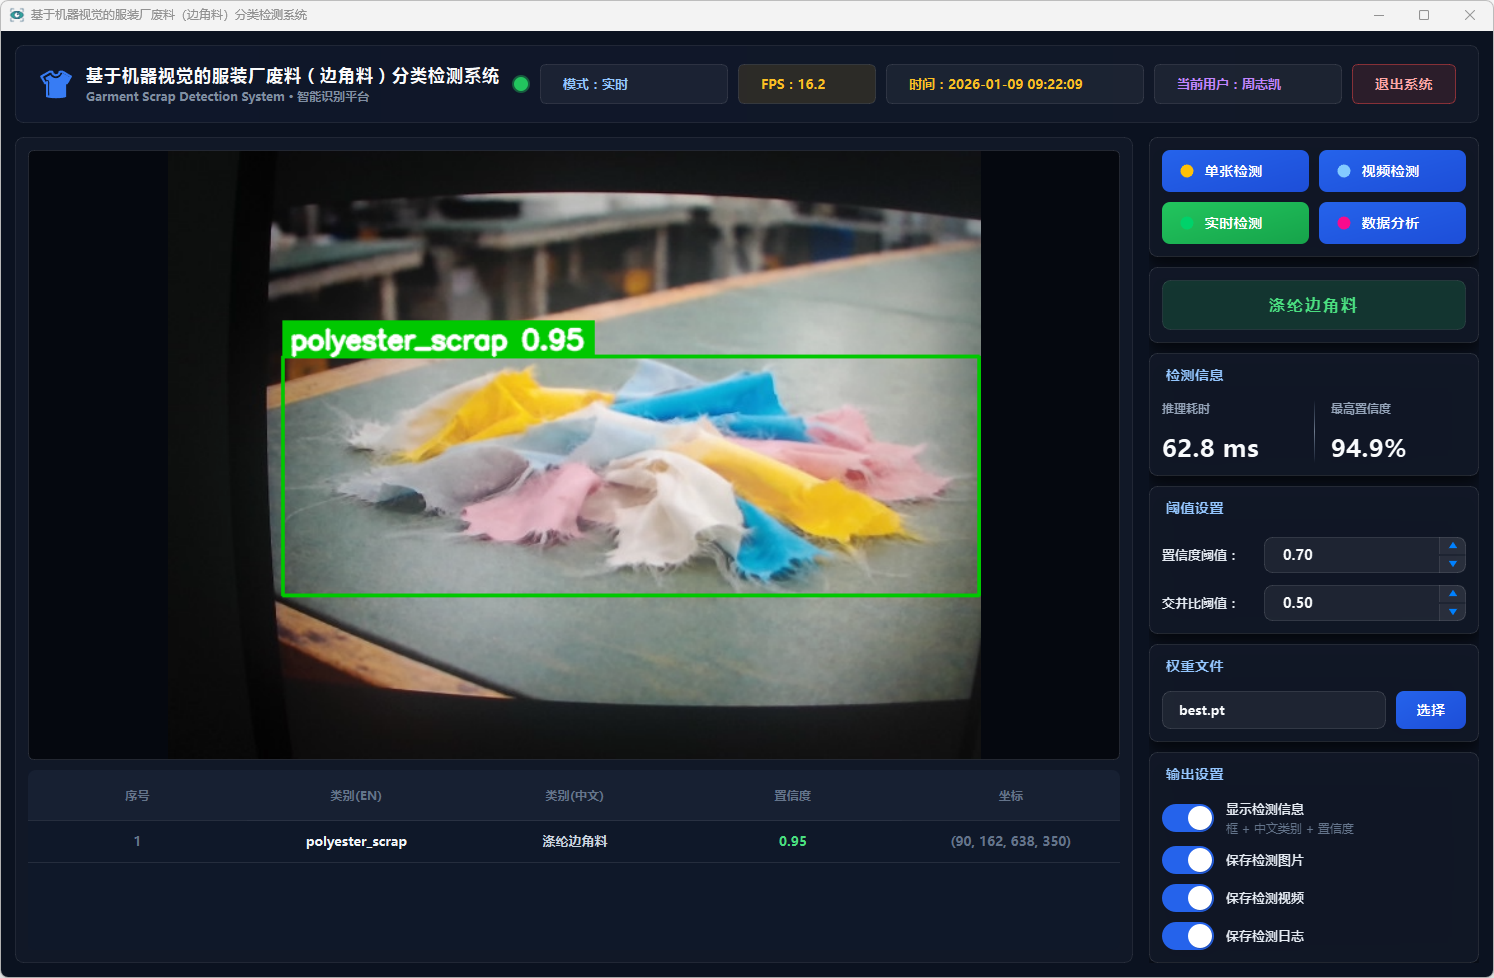The image size is (1494, 978).
Task: Click the best.pt weight file field
Action: (x=1273, y=710)
